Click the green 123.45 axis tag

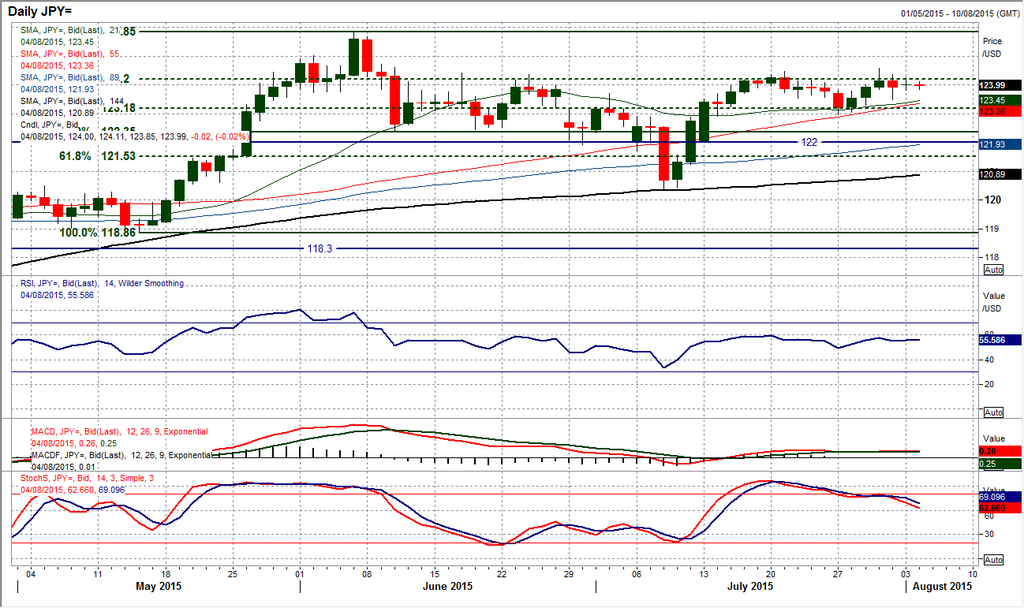1000,100
